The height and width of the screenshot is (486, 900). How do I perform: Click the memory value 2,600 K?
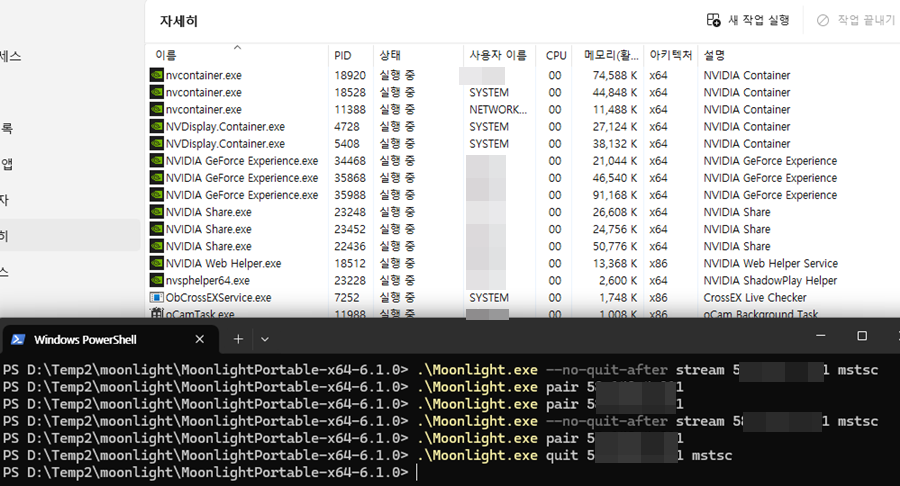(618, 281)
